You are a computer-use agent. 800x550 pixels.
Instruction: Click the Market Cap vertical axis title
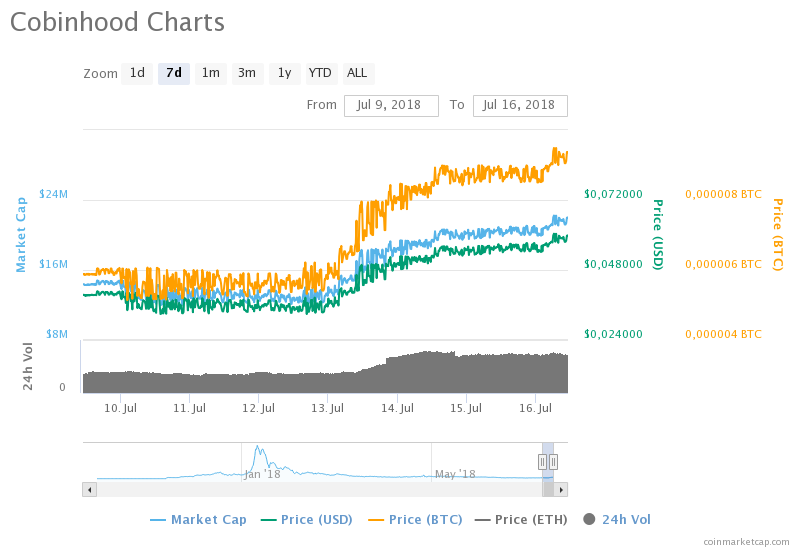(21, 235)
